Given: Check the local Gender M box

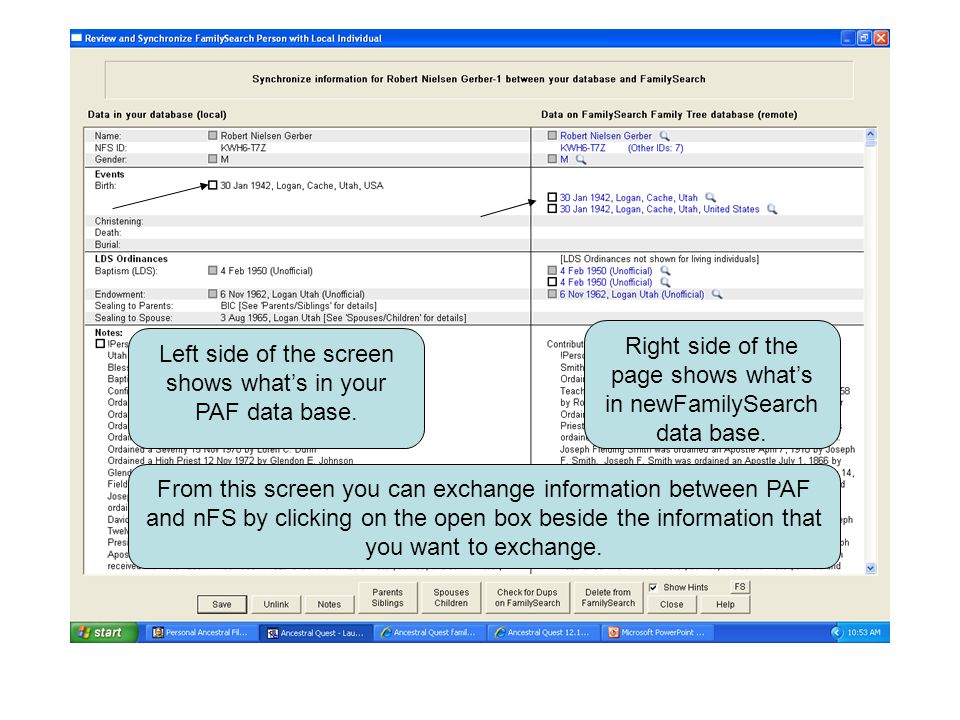Looking at the screenshot, I should point(212,159).
